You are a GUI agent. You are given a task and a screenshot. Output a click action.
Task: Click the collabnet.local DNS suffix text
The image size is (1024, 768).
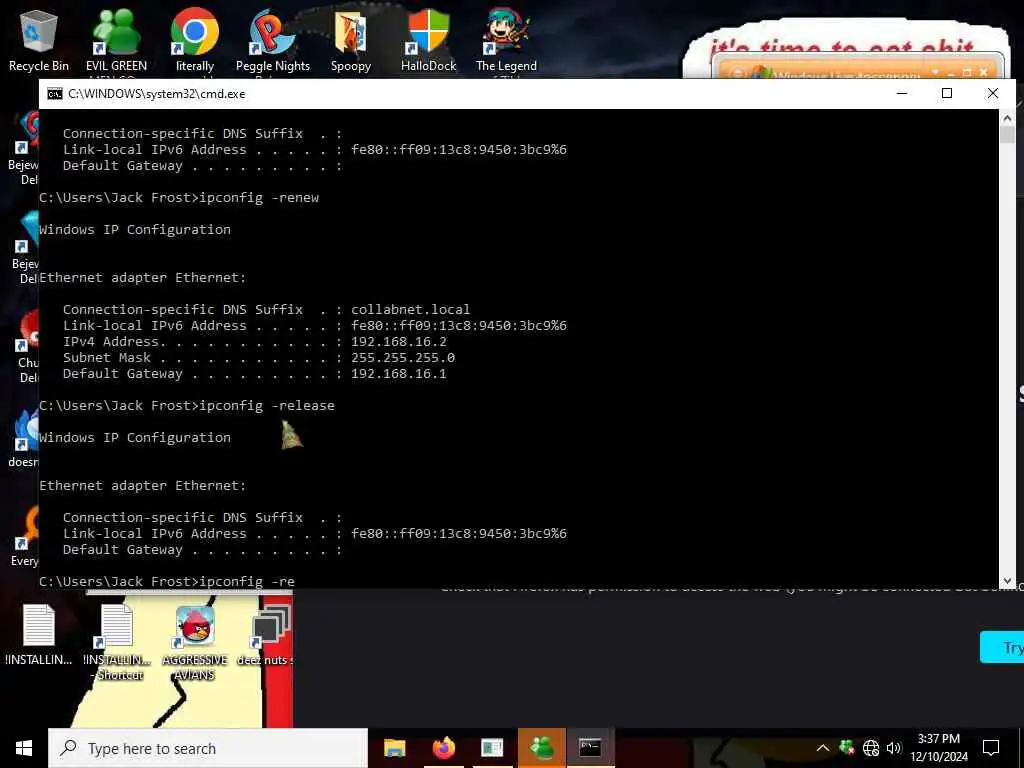pyautogui.click(x=411, y=310)
